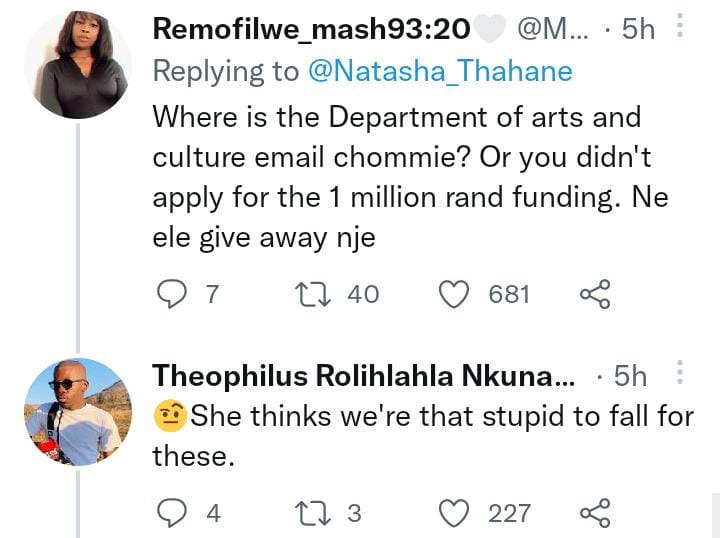Retweet Remofilwe's tweet with 40 retweets

[x=313, y=294]
